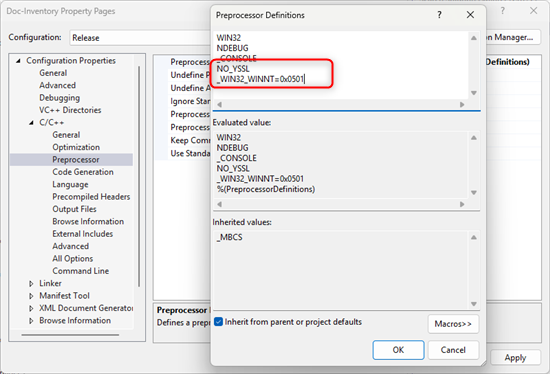The width and height of the screenshot is (550, 374).
Task: Select General under C/C++
Action: (66, 135)
